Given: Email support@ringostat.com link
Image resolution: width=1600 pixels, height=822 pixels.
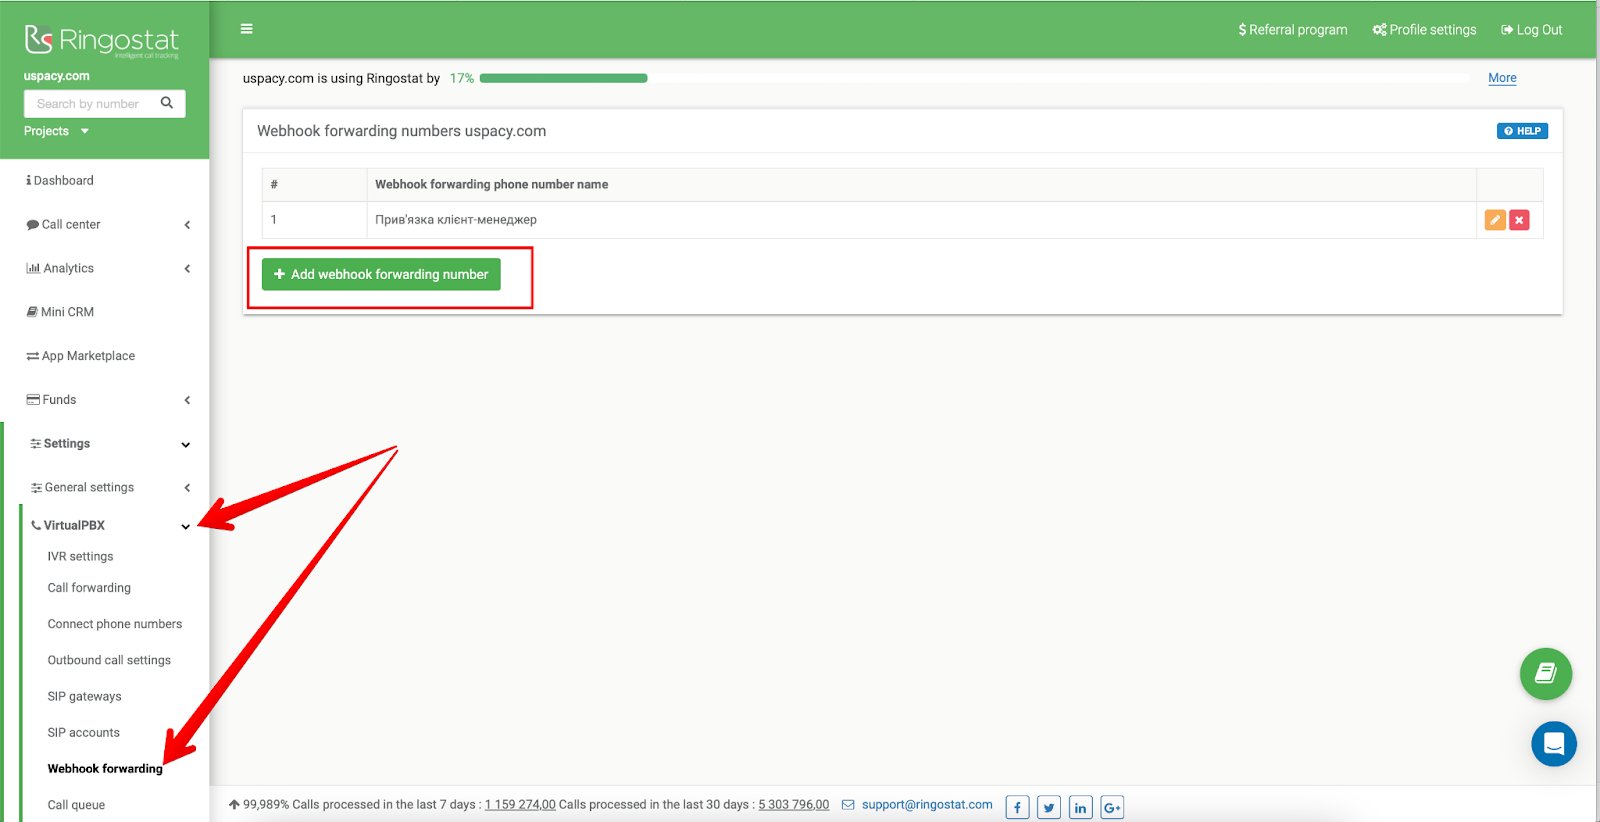Looking at the screenshot, I should [927, 804].
